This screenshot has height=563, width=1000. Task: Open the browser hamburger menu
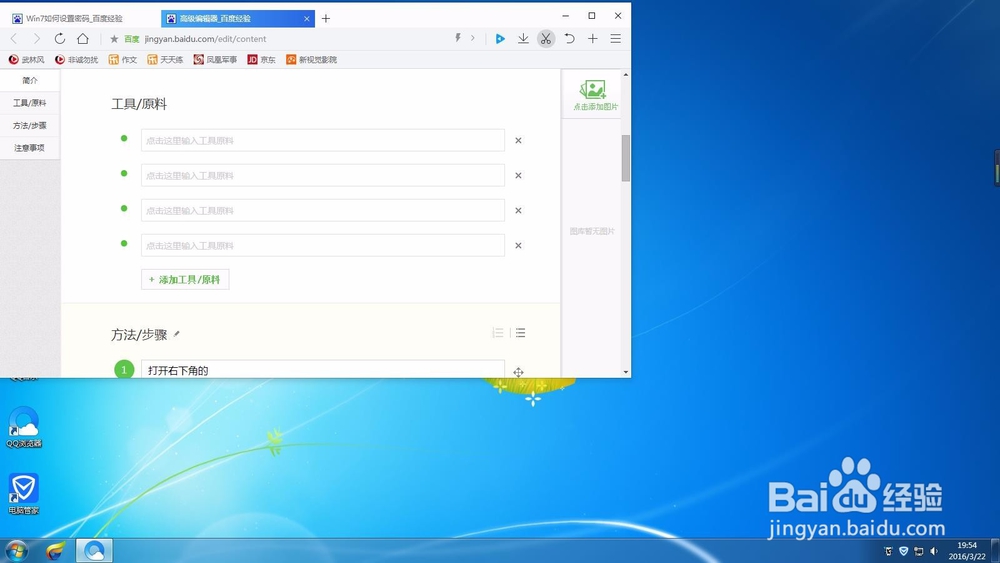615,39
